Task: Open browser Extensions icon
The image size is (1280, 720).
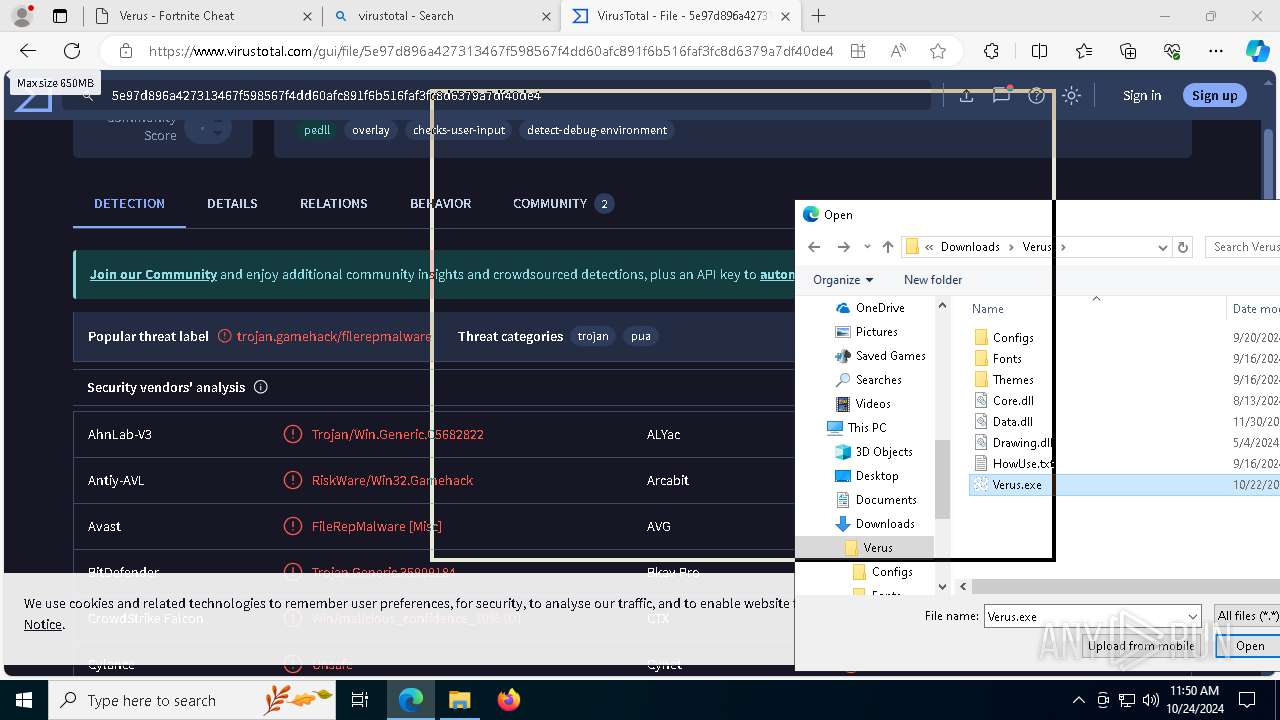Action: pyautogui.click(x=991, y=51)
